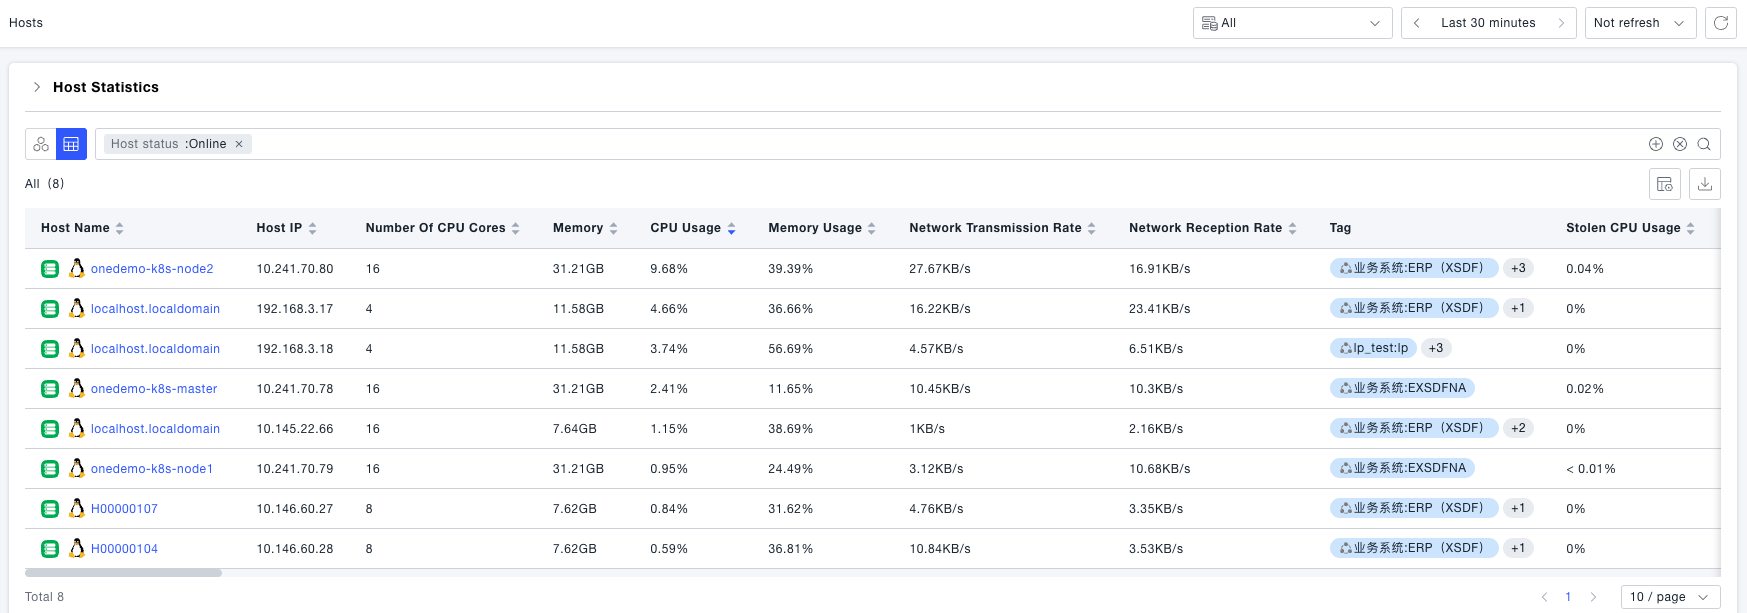Click the +3 tag badge for onedemo-k8s-node2

pos(1518,268)
